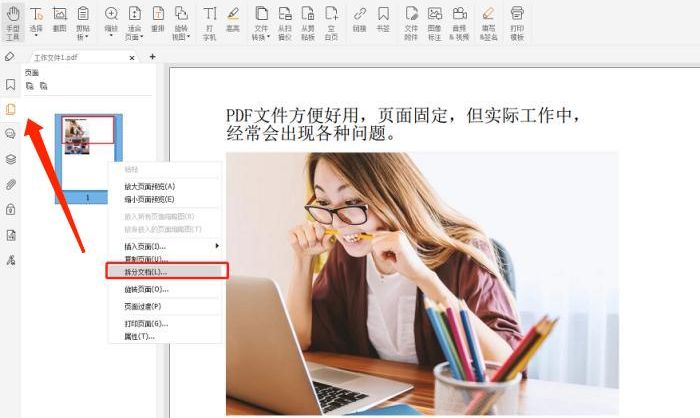
Task: Open the Attachments paperclip side panel
Action: click(11, 184)
